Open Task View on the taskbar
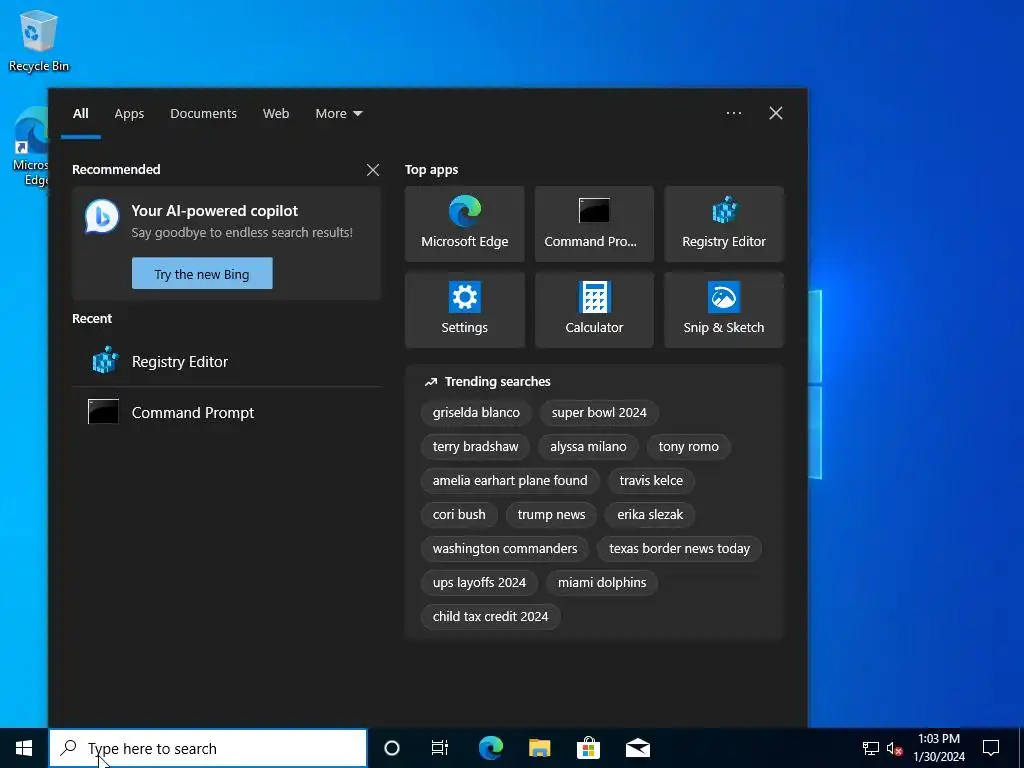The image size is (1024, 768). [x=440, y=748]
